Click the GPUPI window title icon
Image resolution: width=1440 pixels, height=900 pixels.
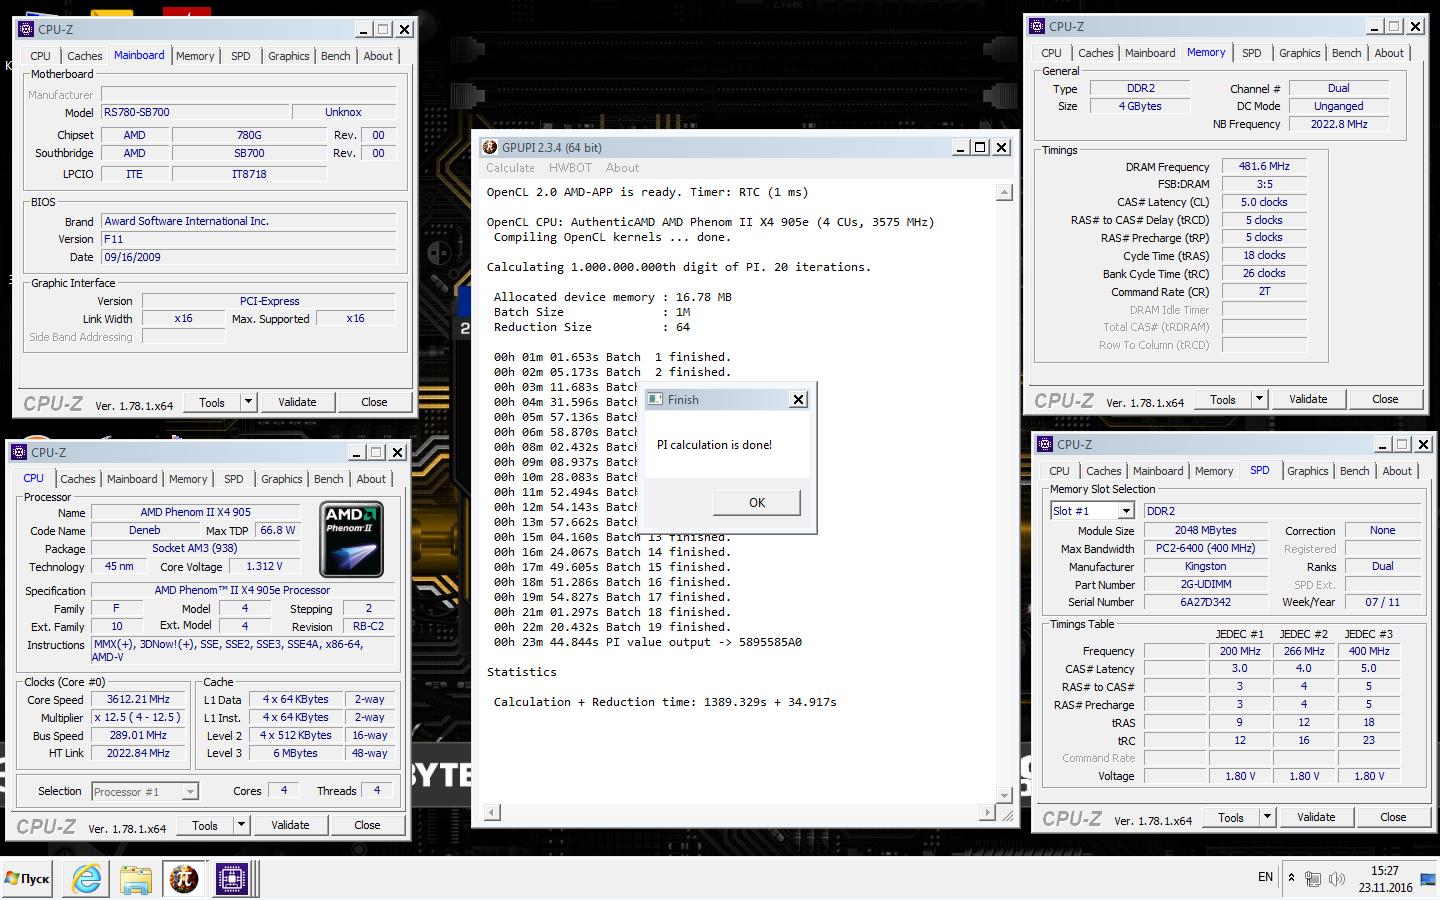pos(490,147)
